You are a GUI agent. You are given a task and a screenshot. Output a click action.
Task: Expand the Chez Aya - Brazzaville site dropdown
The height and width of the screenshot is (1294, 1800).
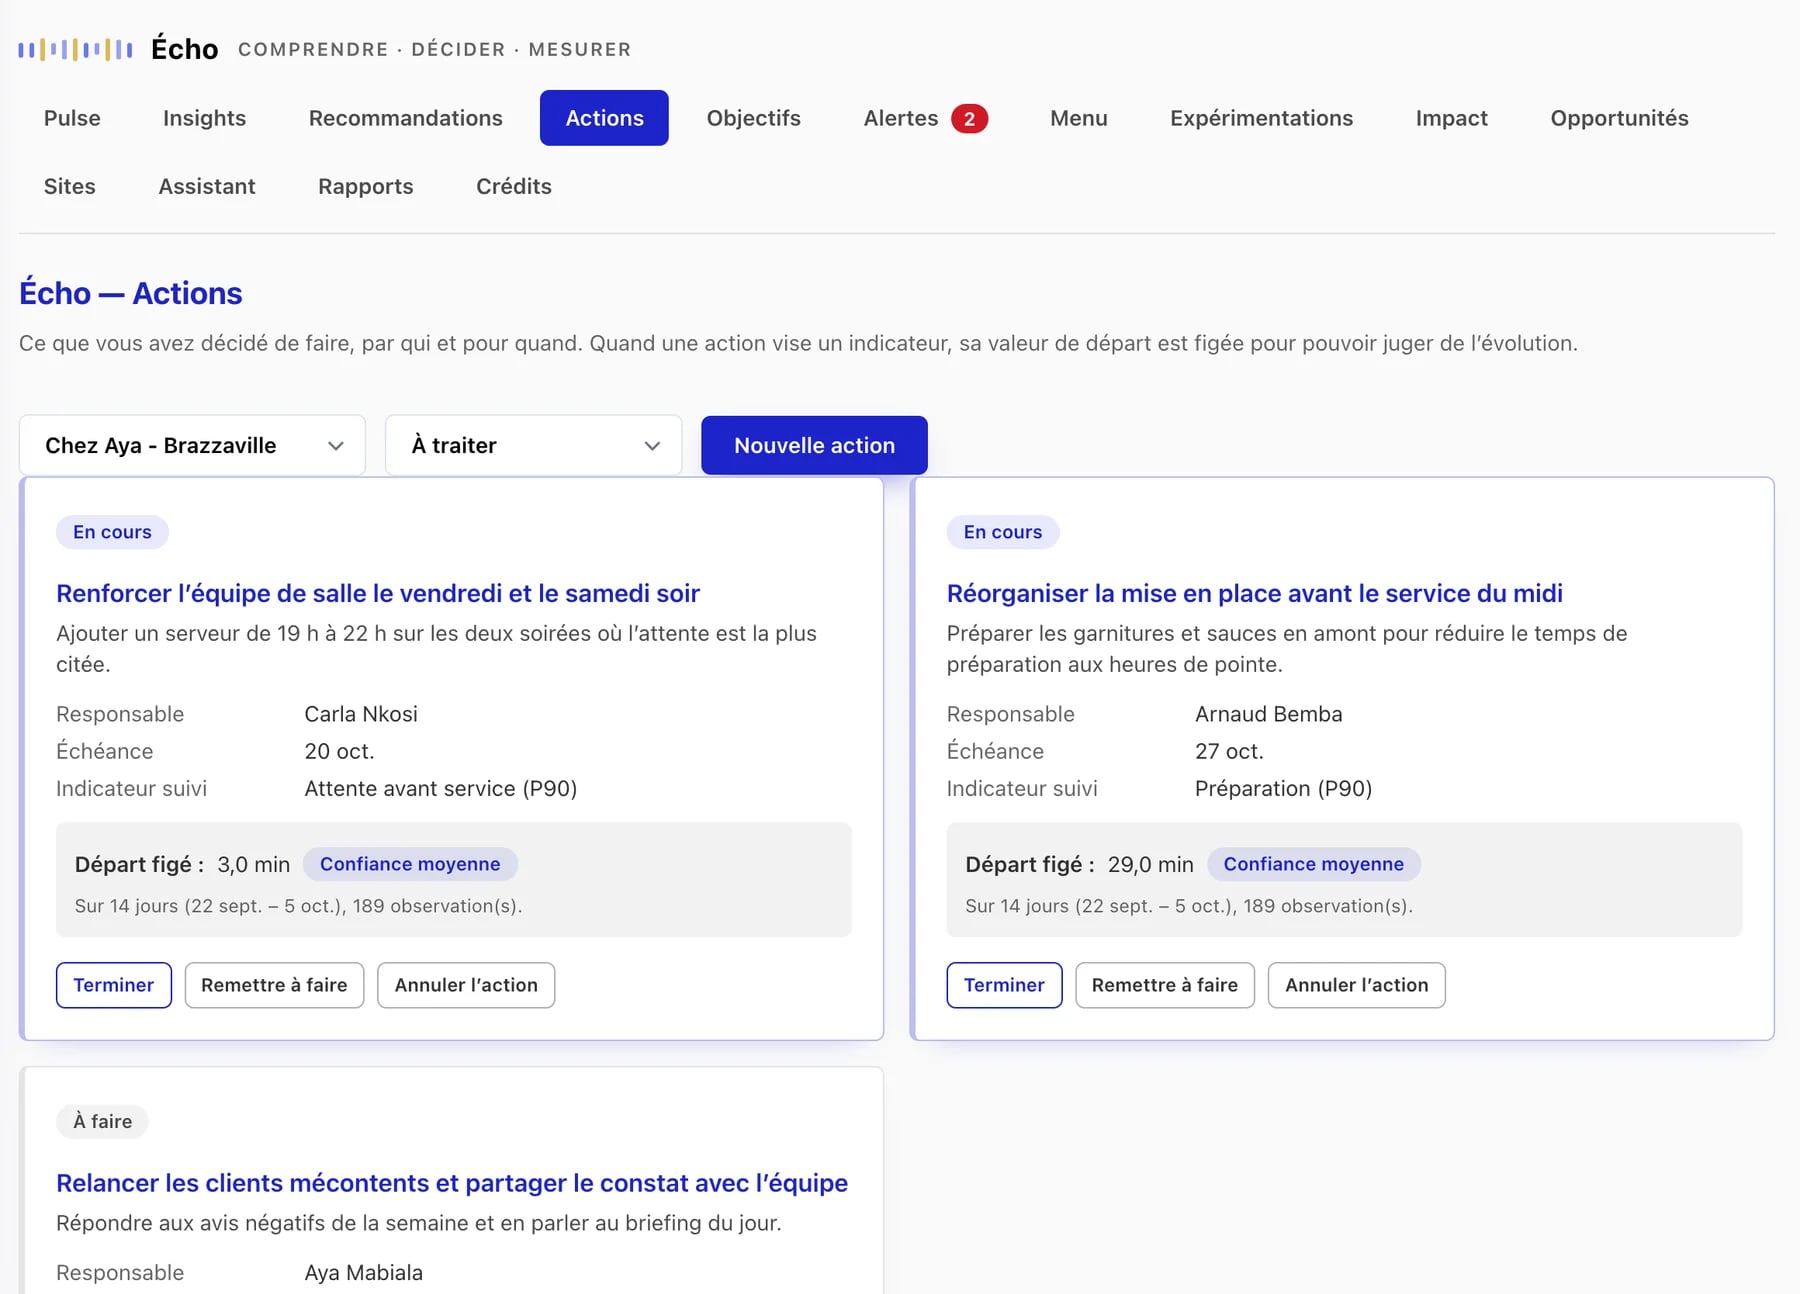pyautogui.click(x=192, y=445)
